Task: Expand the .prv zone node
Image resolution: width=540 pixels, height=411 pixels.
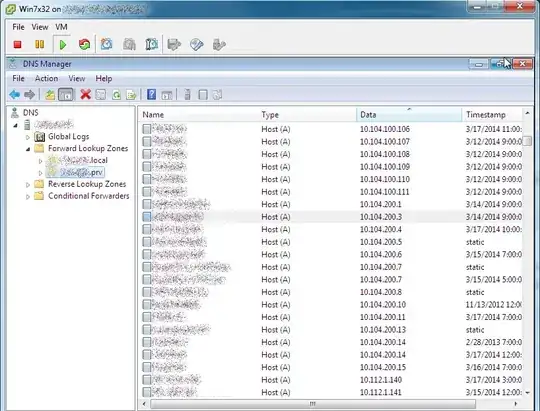Action: point(40,173)
